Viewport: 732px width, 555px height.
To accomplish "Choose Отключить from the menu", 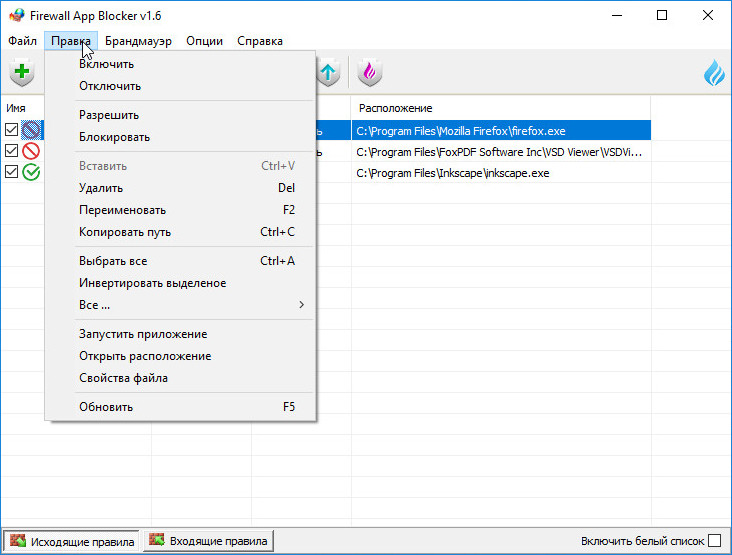I will point(181,86).
